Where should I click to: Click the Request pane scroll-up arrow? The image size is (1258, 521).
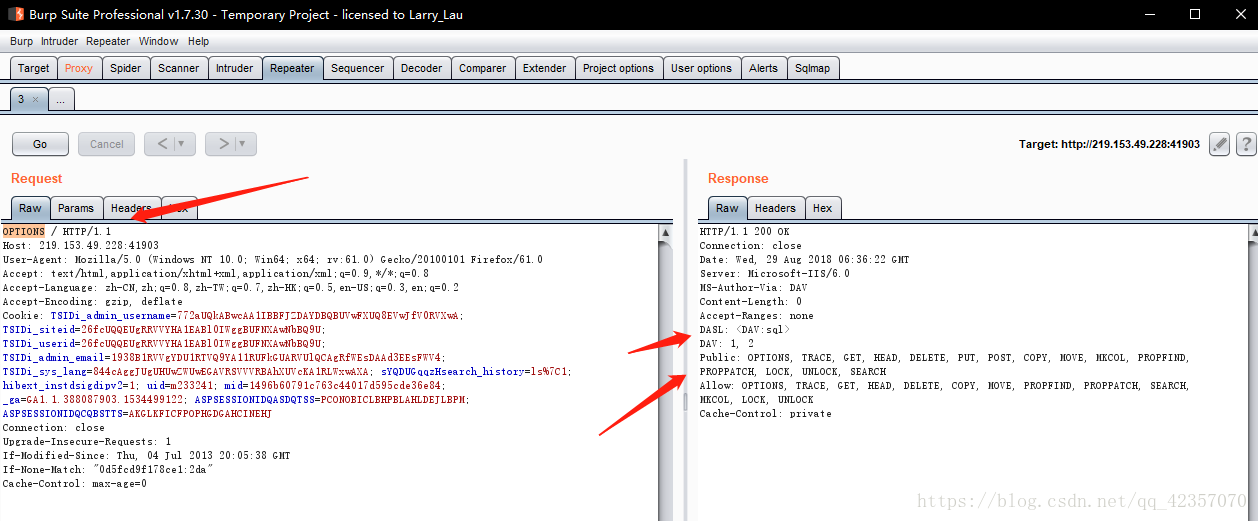[666, 232]
